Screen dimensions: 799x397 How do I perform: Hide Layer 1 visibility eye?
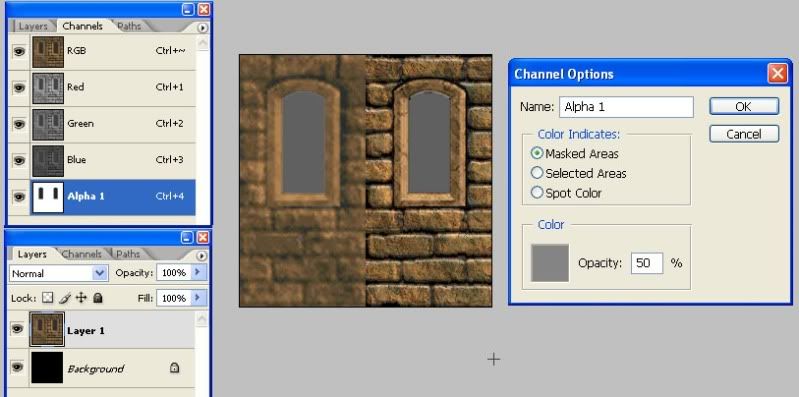coord(18,329)
